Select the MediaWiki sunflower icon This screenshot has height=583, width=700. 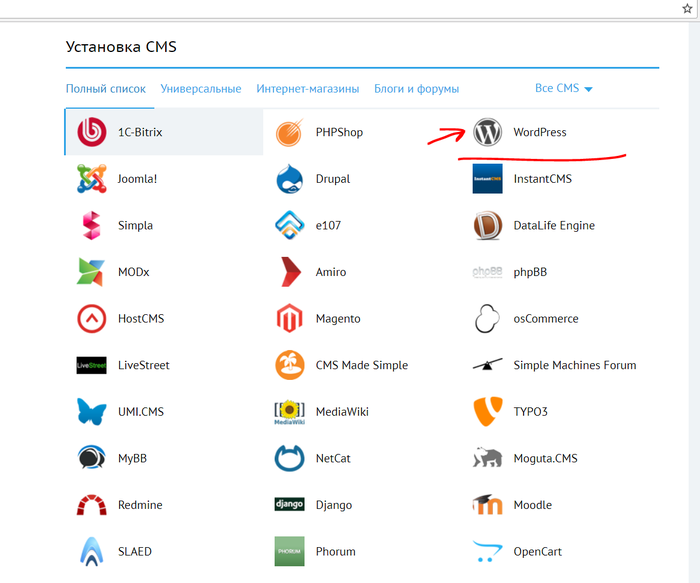289,412
